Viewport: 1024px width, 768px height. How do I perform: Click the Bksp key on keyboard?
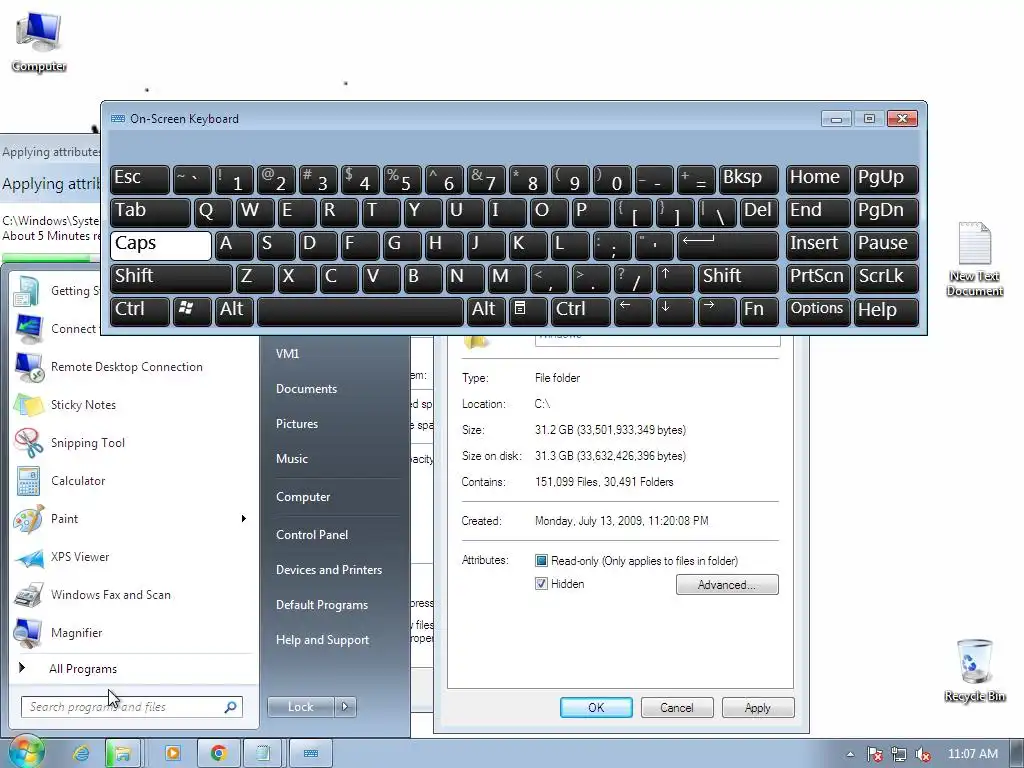(x=748, y=179)
